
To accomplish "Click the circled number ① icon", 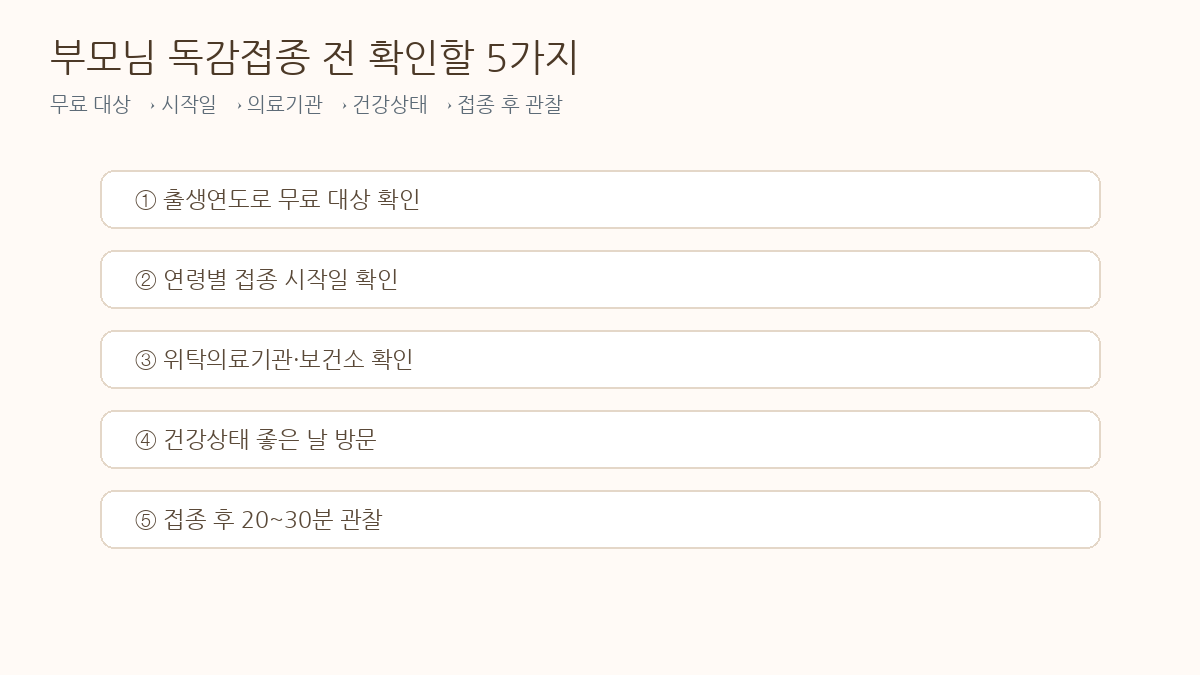I will (x=146, y=200).
